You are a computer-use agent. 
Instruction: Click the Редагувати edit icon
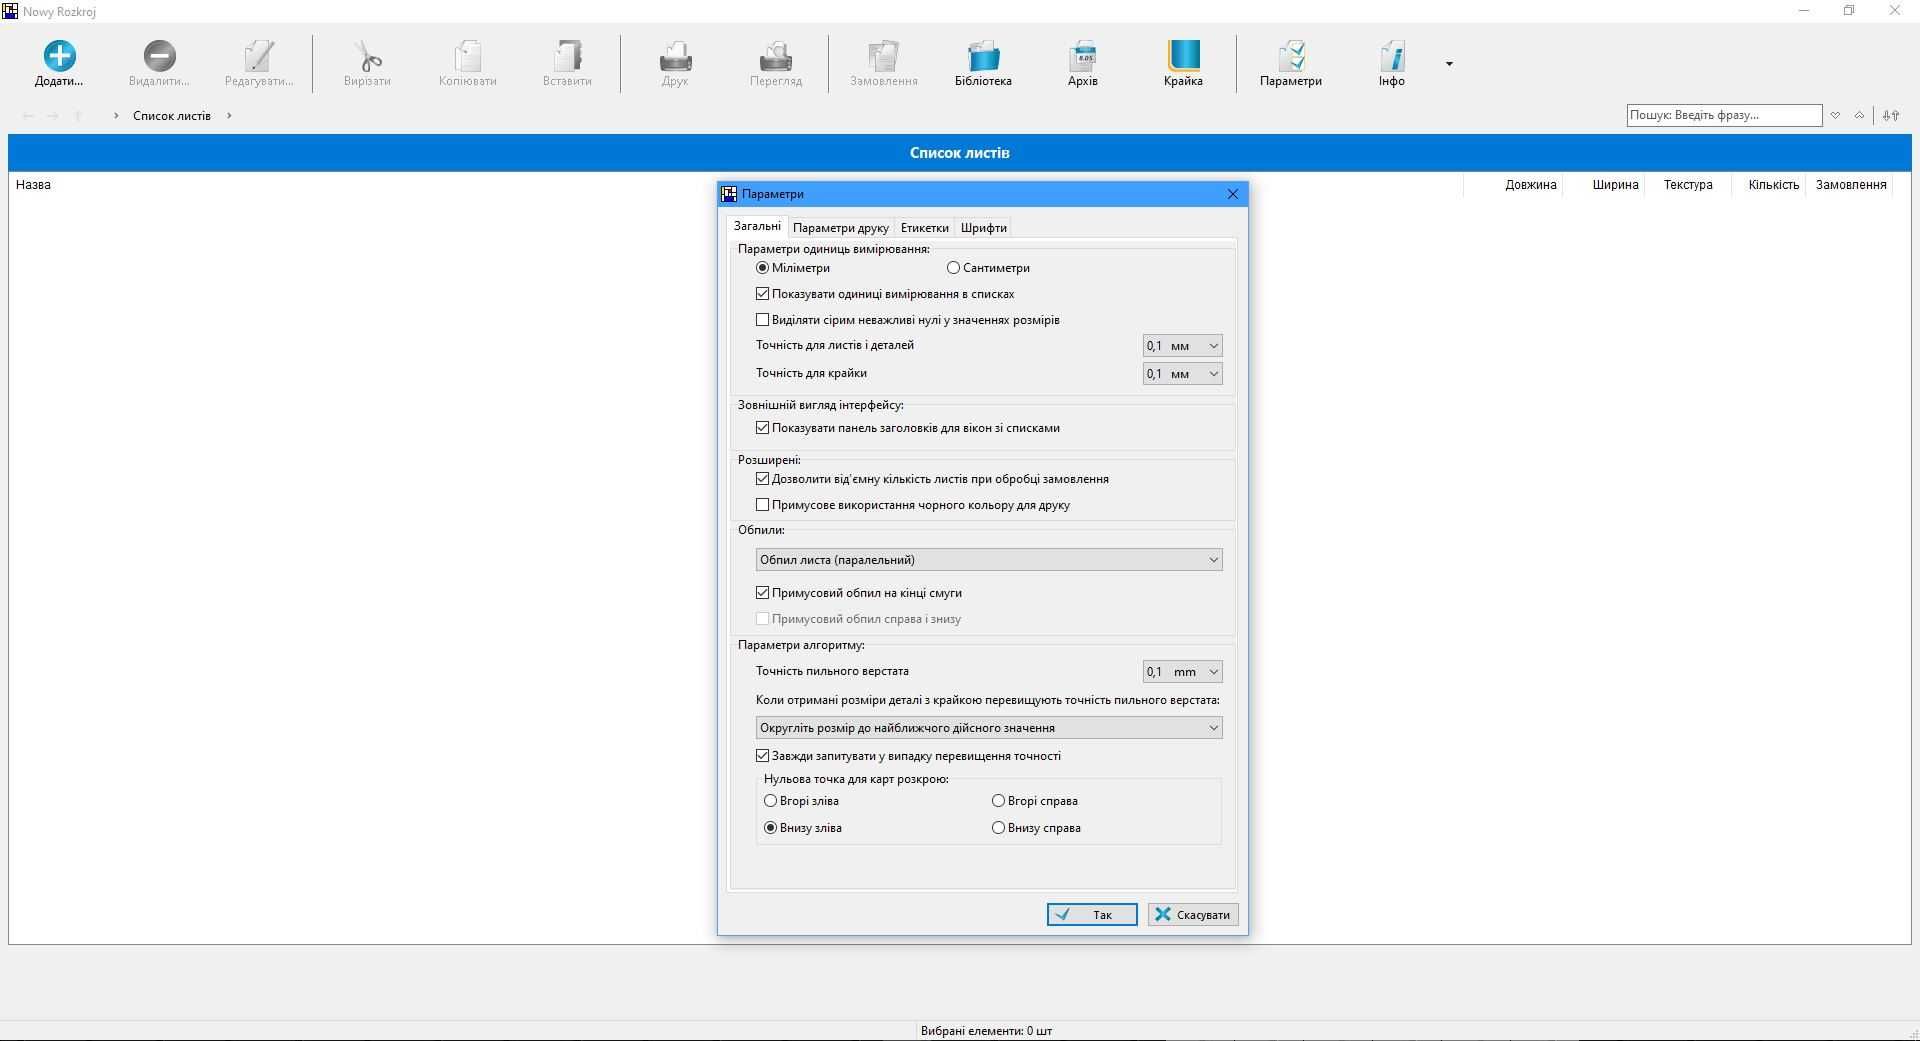click(x=259, y=56)
